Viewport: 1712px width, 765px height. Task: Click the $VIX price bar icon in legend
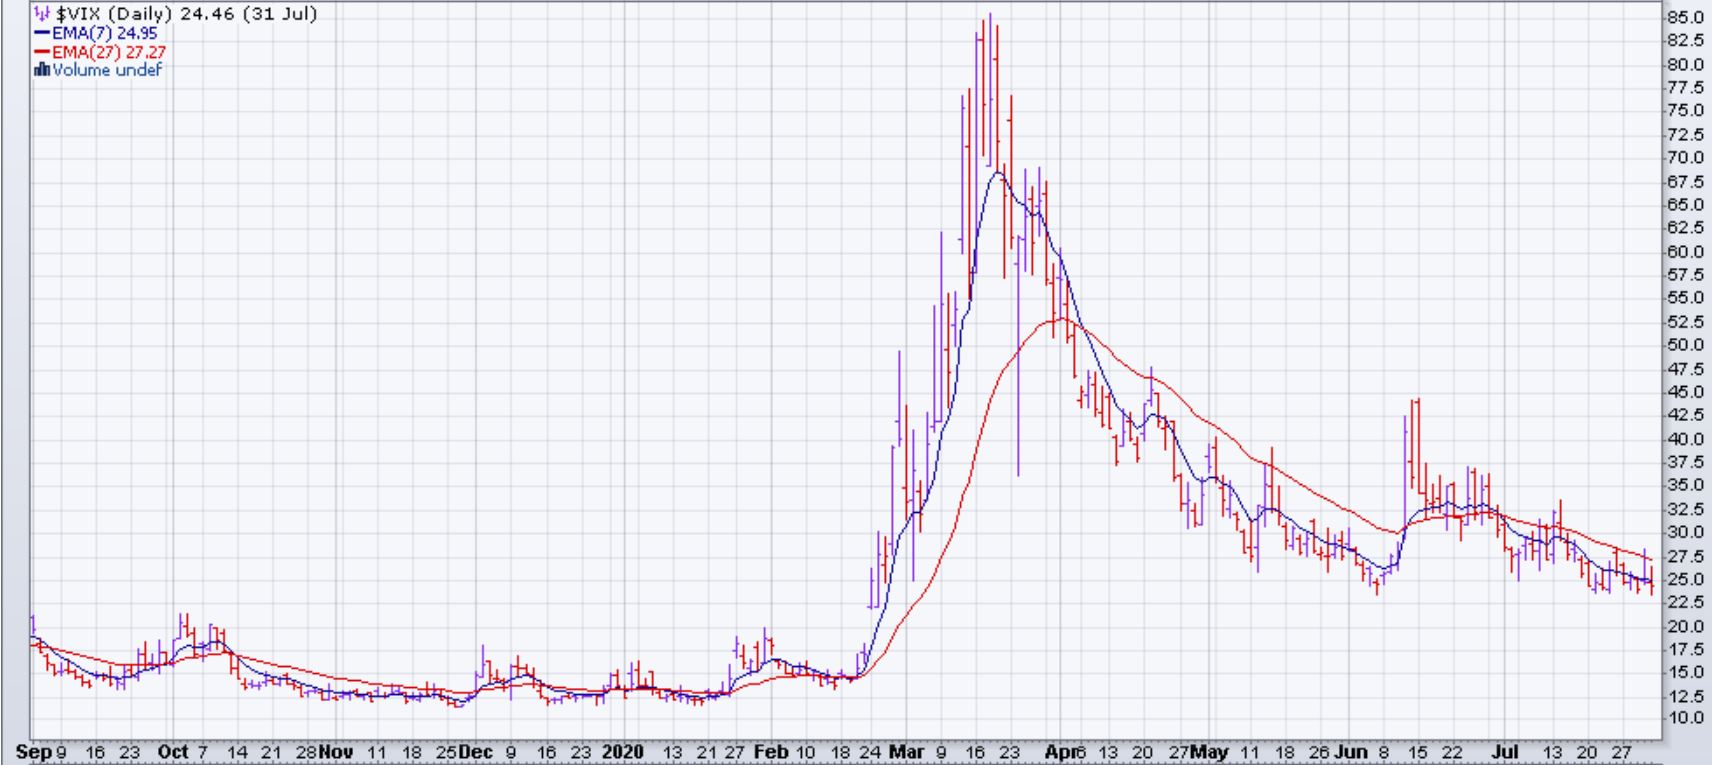[41, 14]
